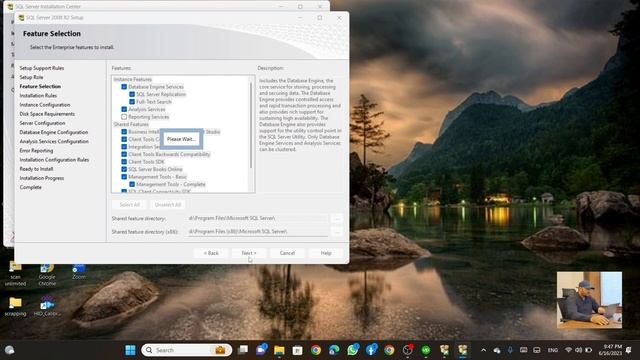Click Ready to Install step

coord(36,169)
